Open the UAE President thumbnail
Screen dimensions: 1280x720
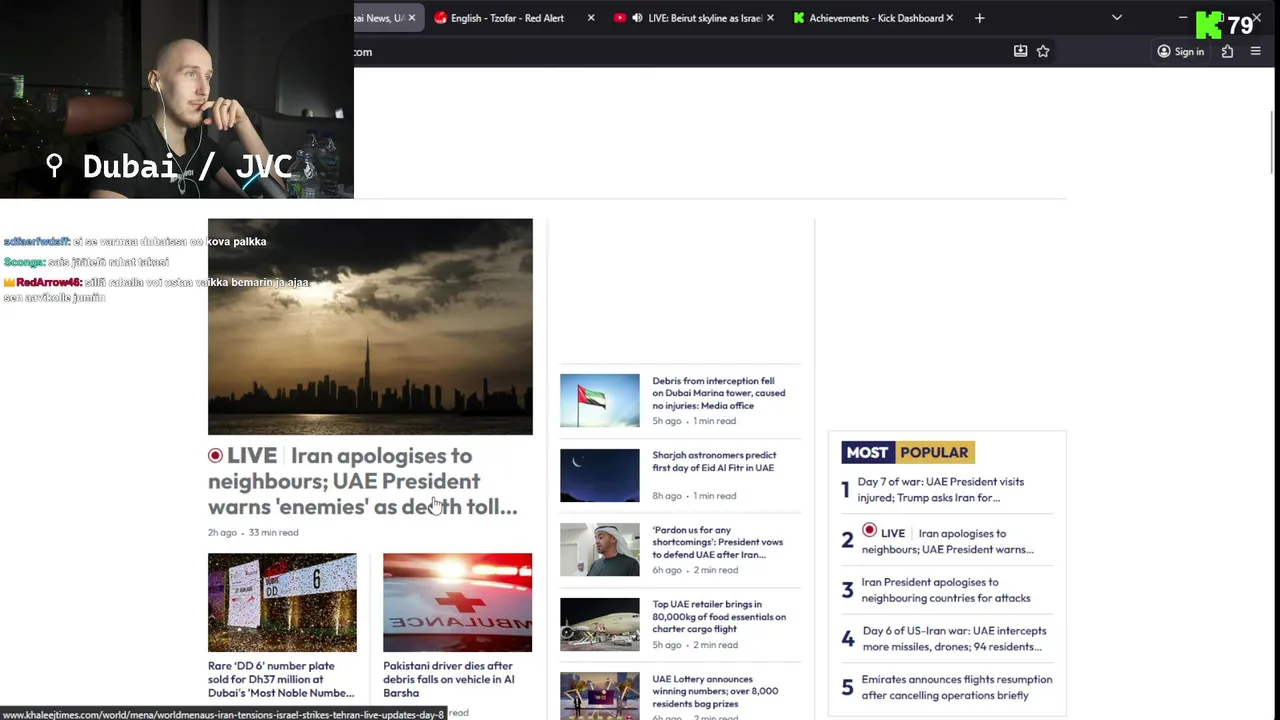click(599, 549)
